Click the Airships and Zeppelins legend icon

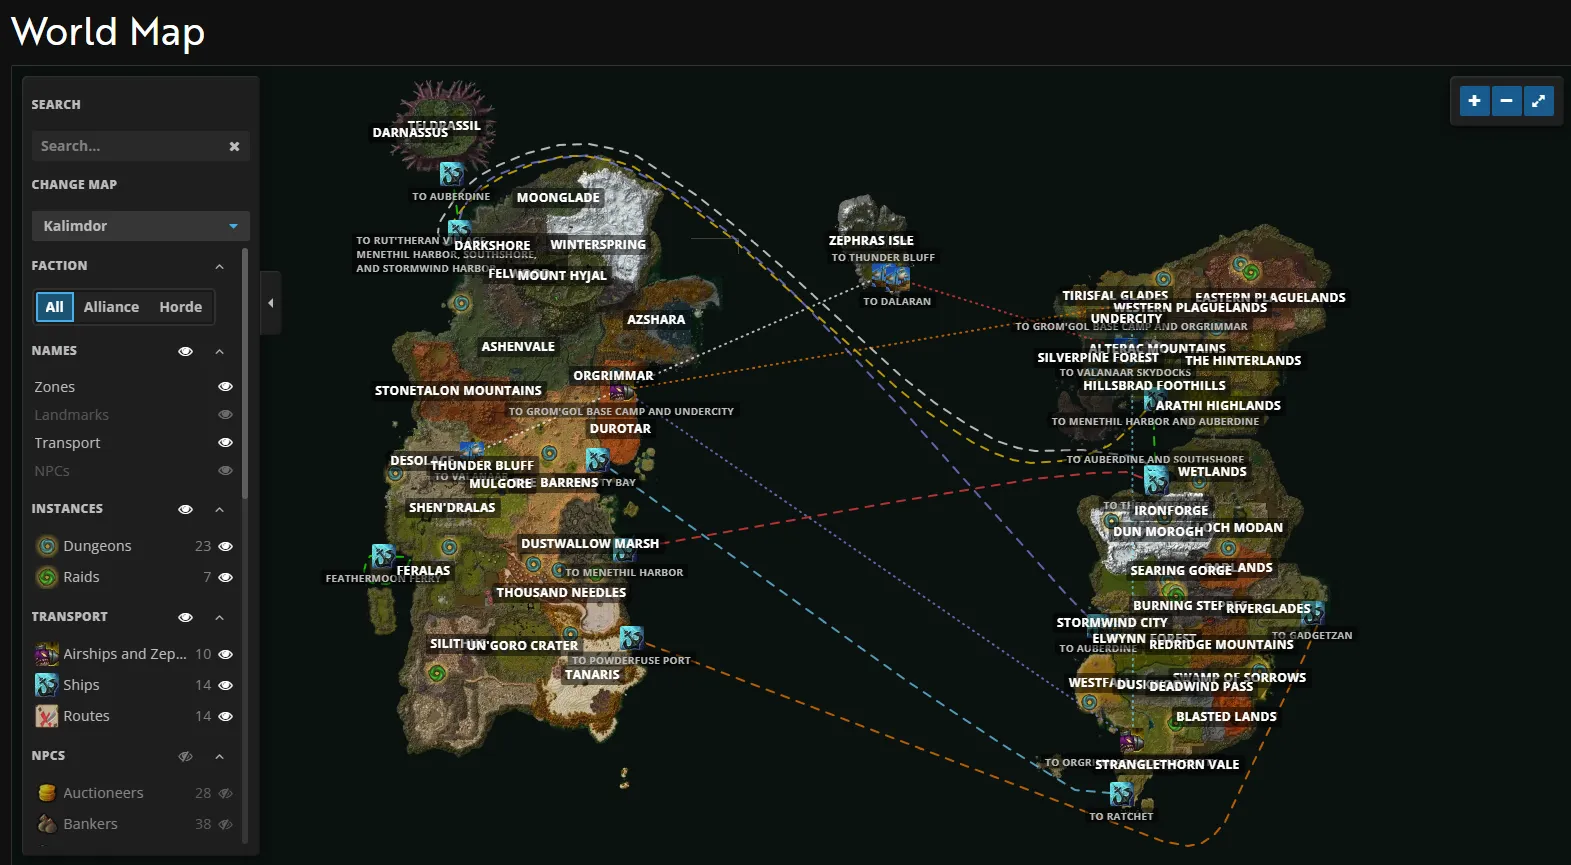coord(47,654)
